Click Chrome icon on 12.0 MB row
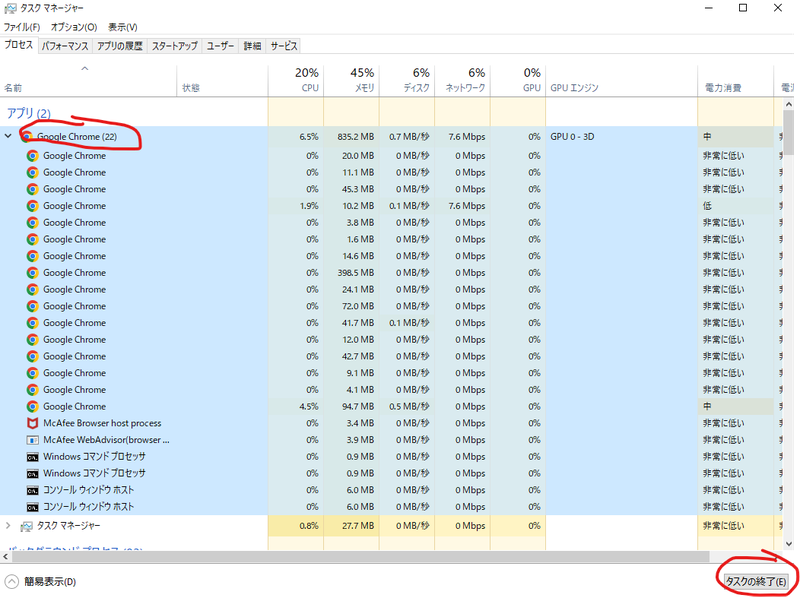800x598 pixels. pos(33,340)
